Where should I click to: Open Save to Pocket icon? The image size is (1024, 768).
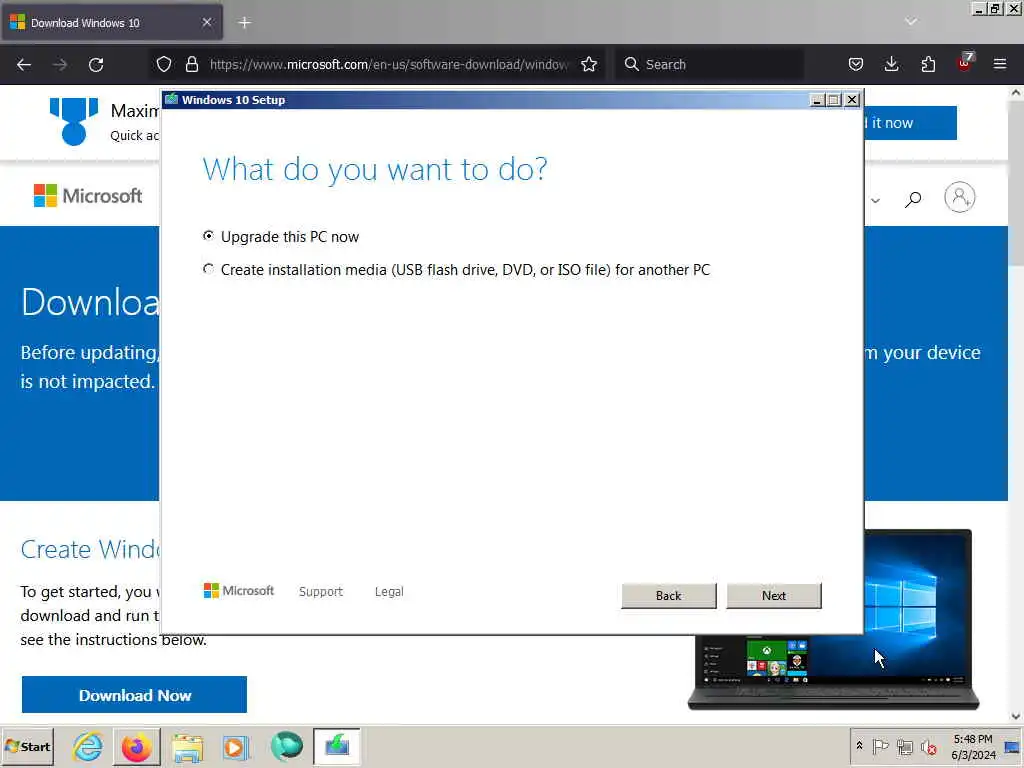856,64
